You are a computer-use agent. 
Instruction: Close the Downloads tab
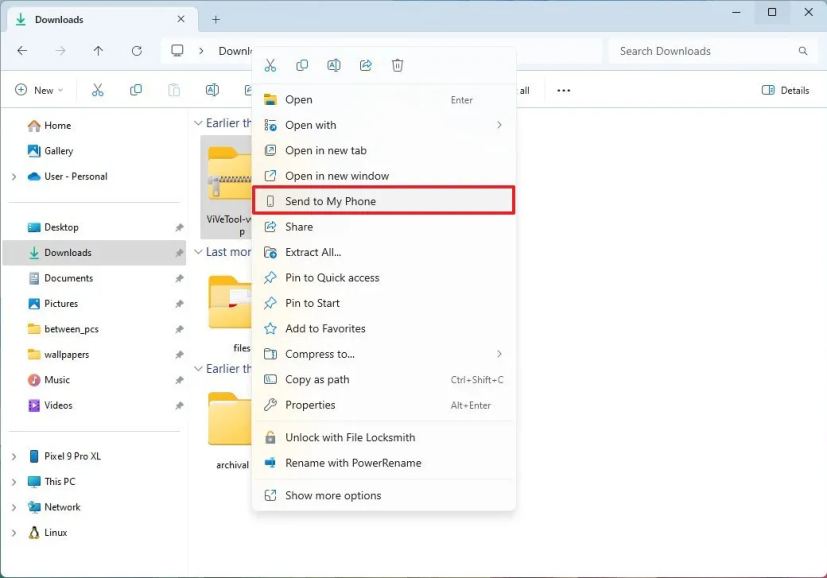pyautogui.click(x=181, y=19)
